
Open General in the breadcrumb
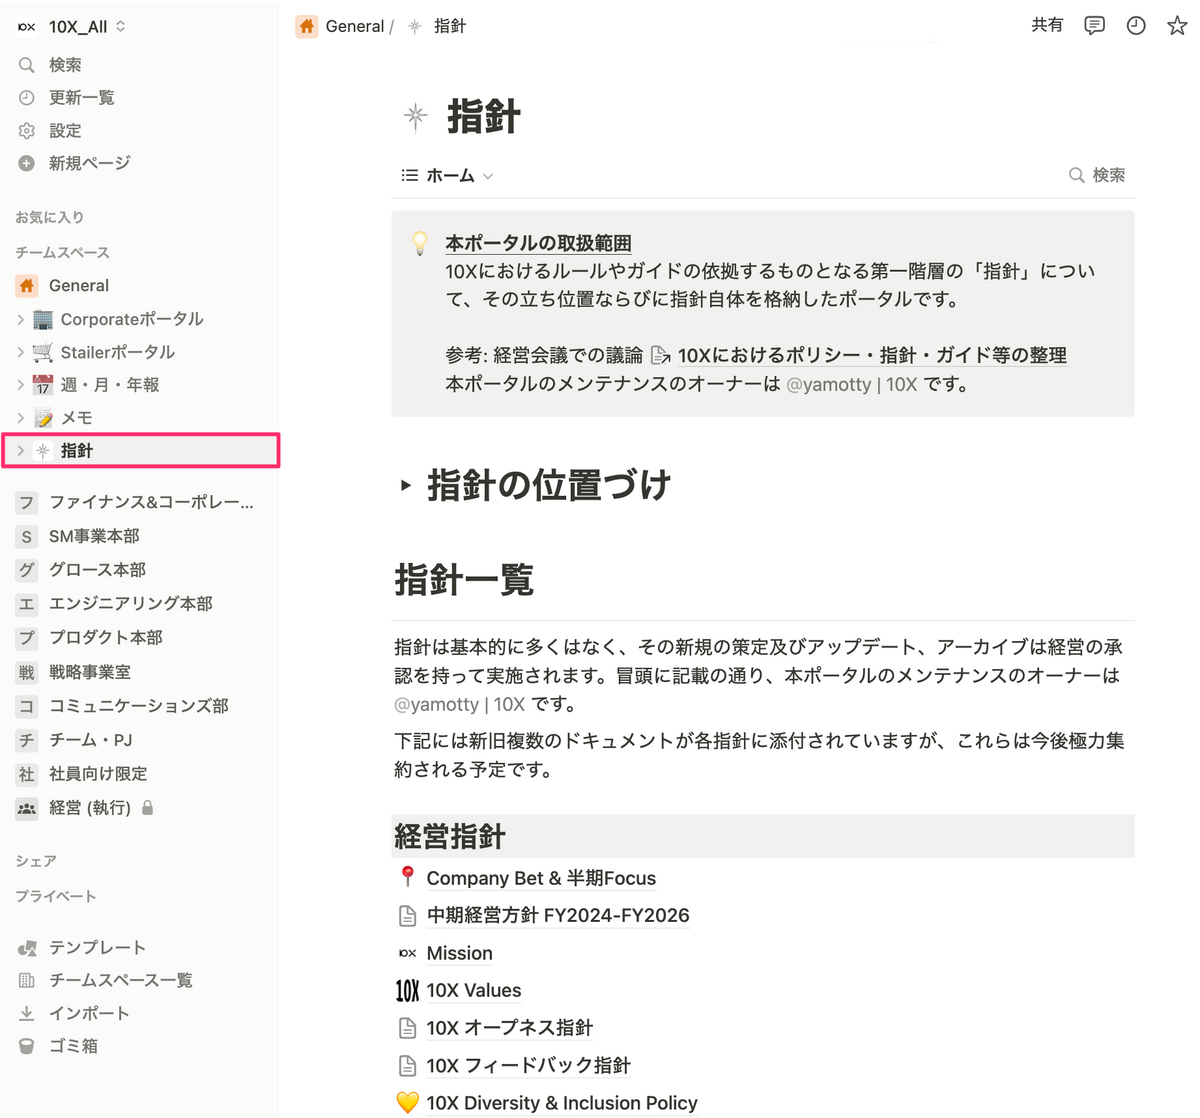[x=355, y=26]
